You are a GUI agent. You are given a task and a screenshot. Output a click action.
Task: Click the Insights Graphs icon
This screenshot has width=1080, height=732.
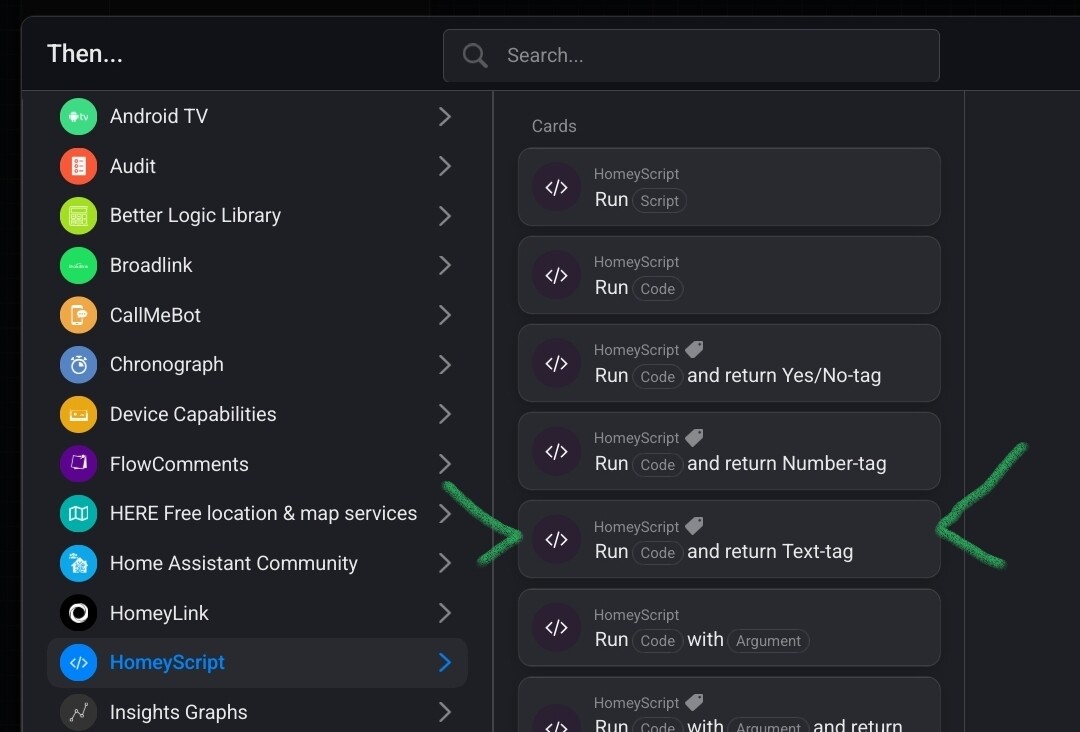[x=78, y=712]
